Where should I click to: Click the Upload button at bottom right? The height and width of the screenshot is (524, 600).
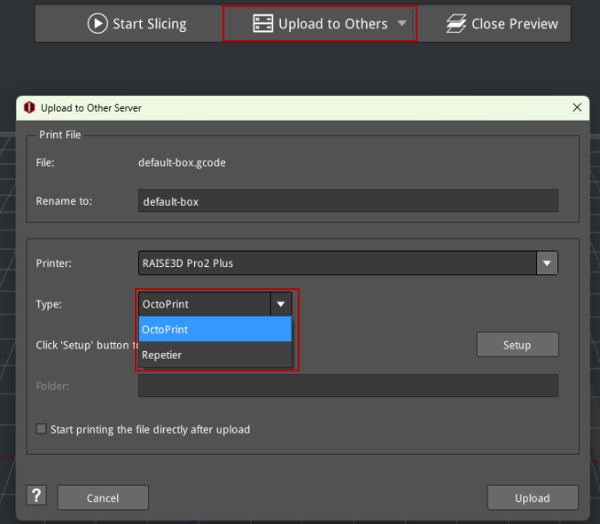click(532, 498)
